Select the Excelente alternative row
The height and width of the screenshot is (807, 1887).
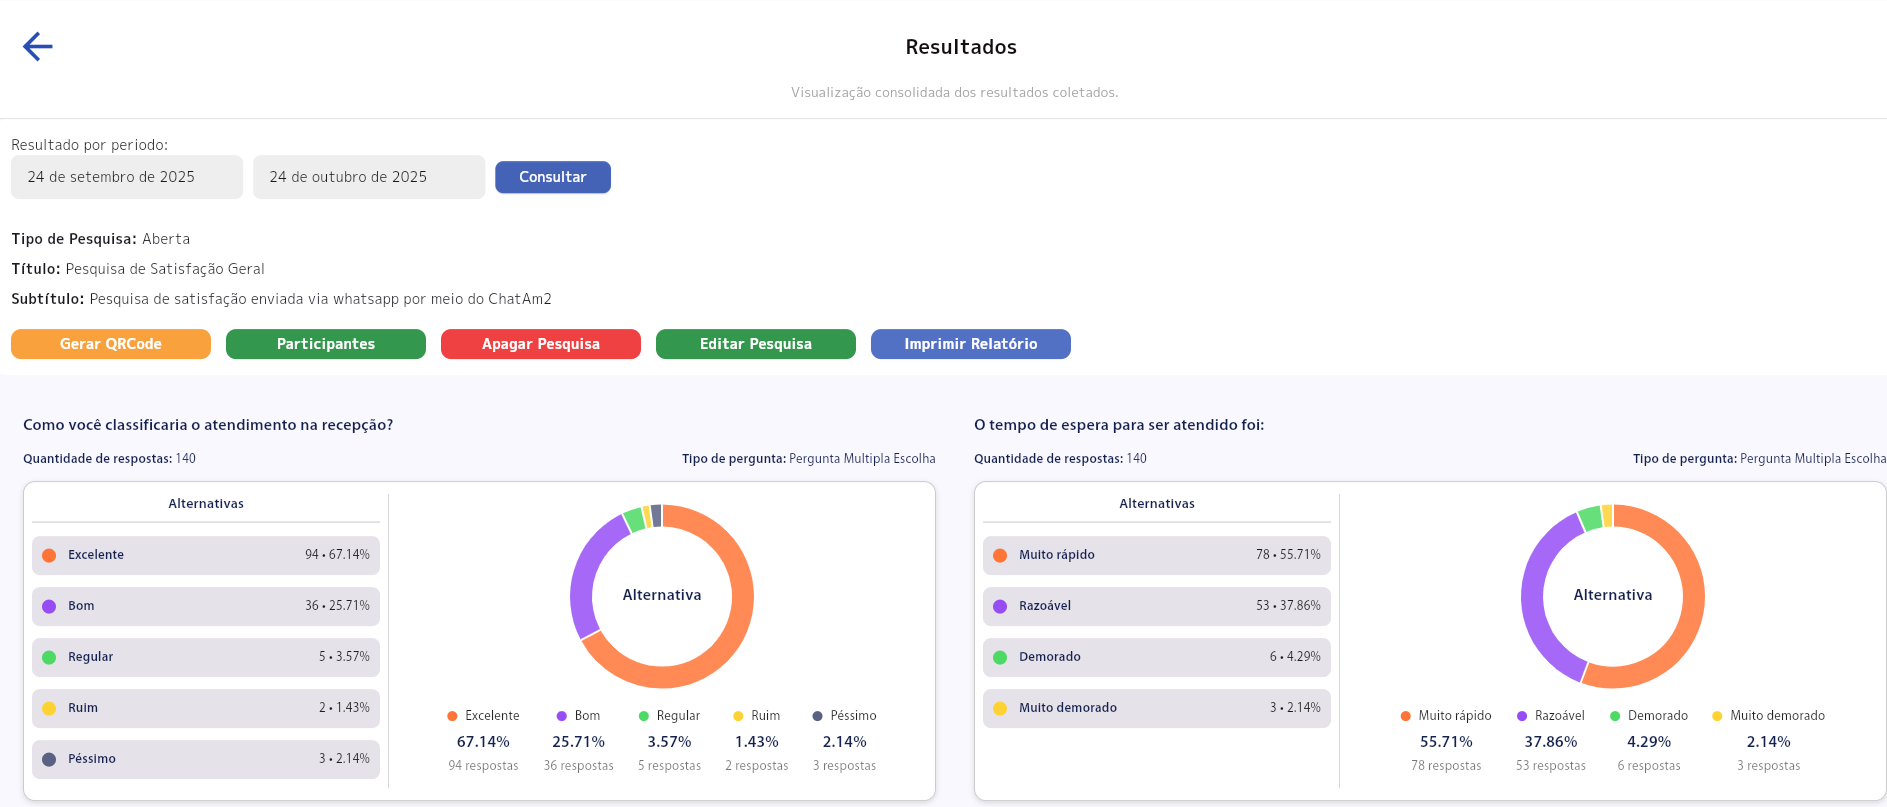coord(206,555)
